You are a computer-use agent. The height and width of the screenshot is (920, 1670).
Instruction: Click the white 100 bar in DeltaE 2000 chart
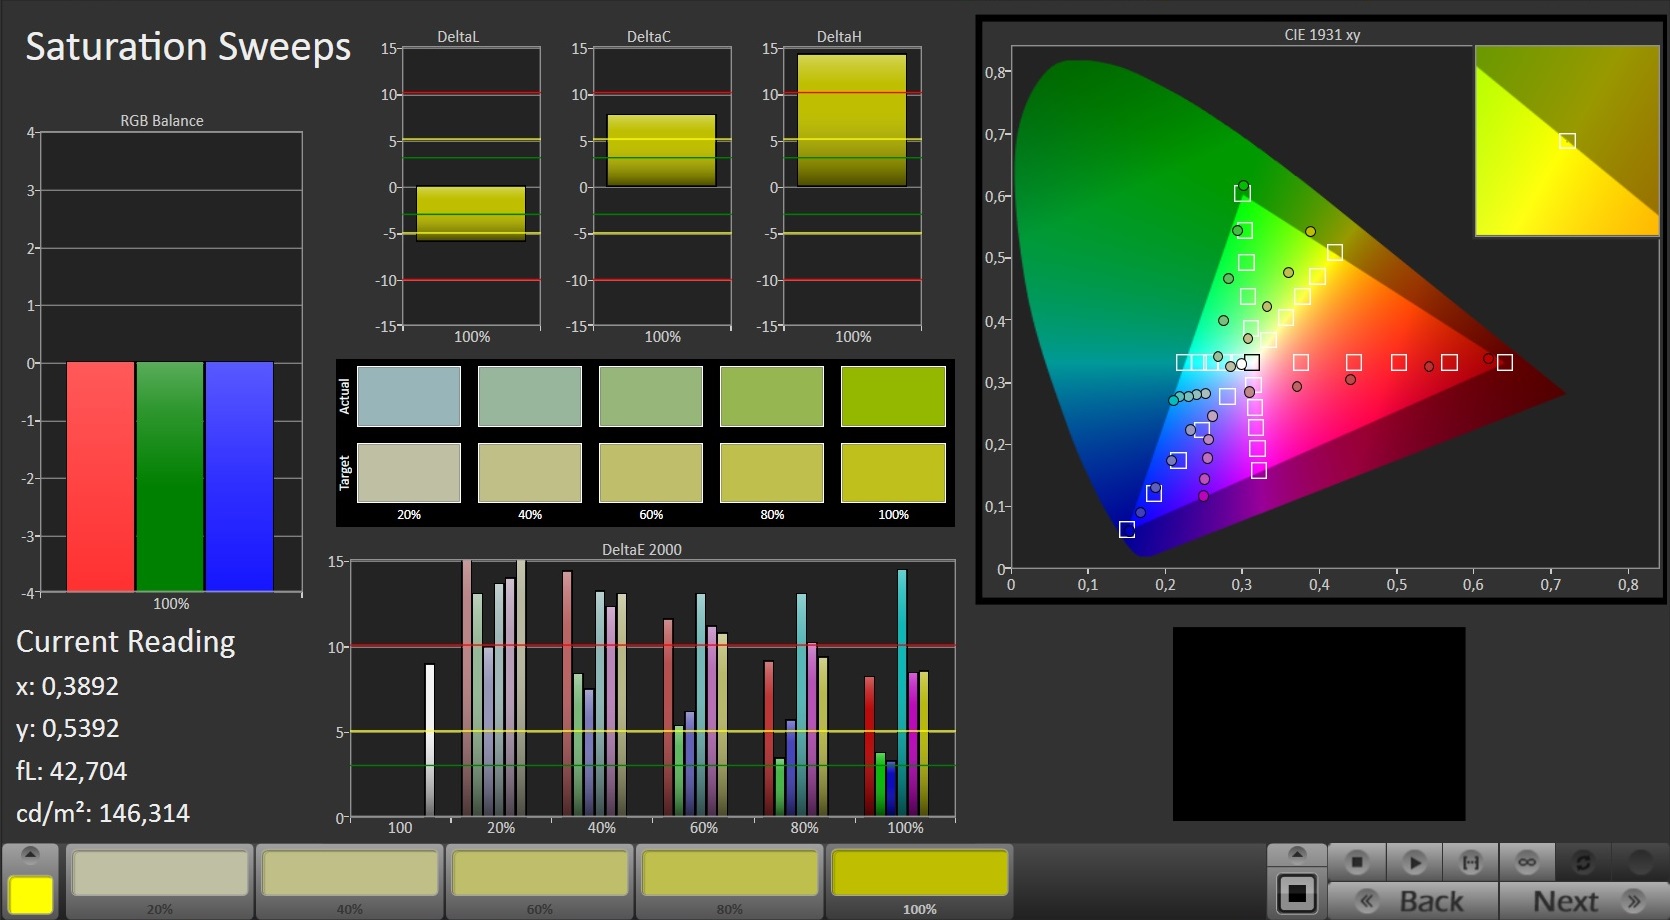point(430,740)
